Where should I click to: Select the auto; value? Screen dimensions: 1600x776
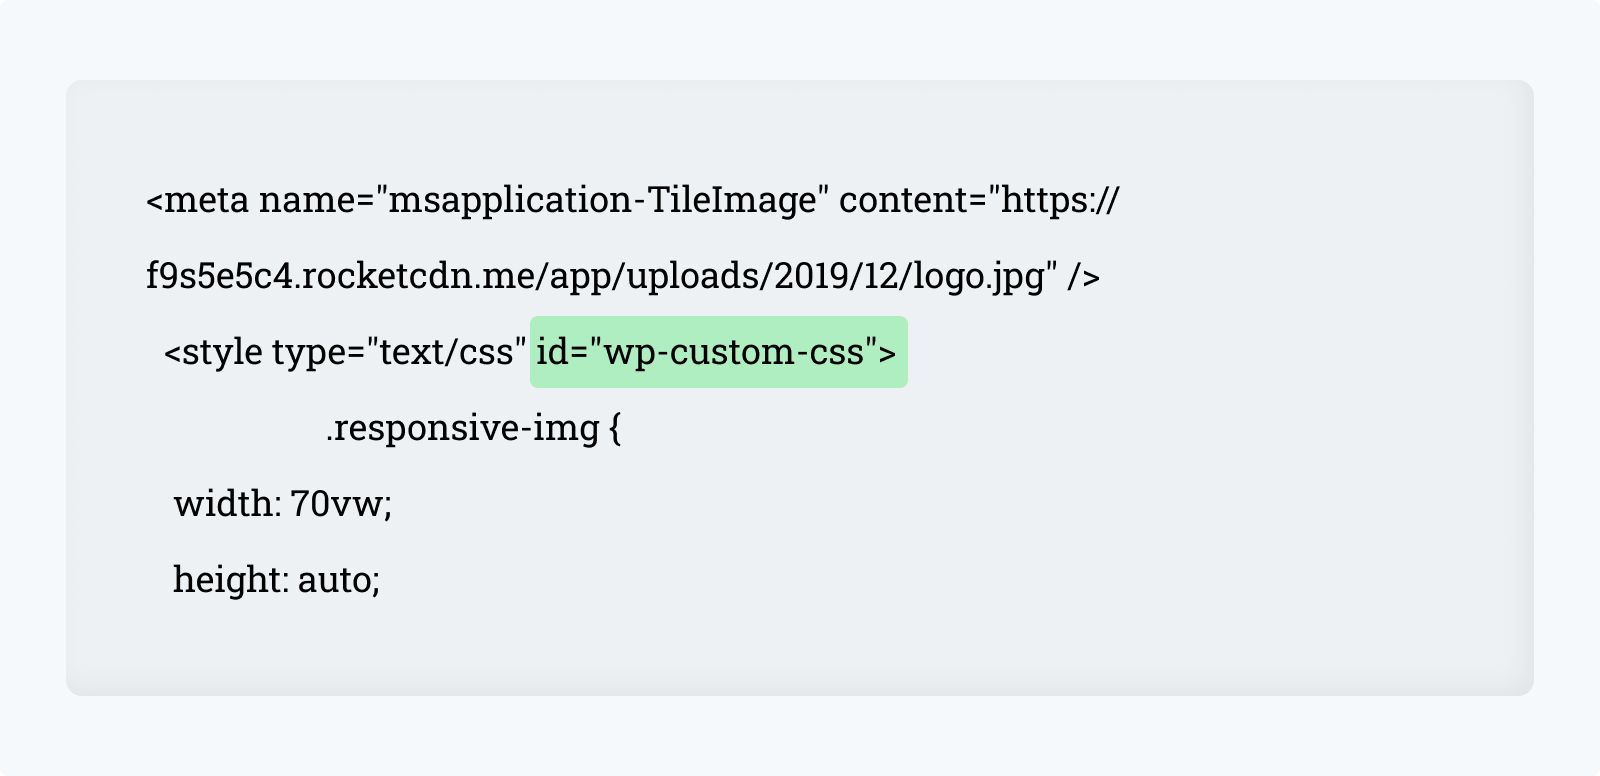(x=339, y=580)
